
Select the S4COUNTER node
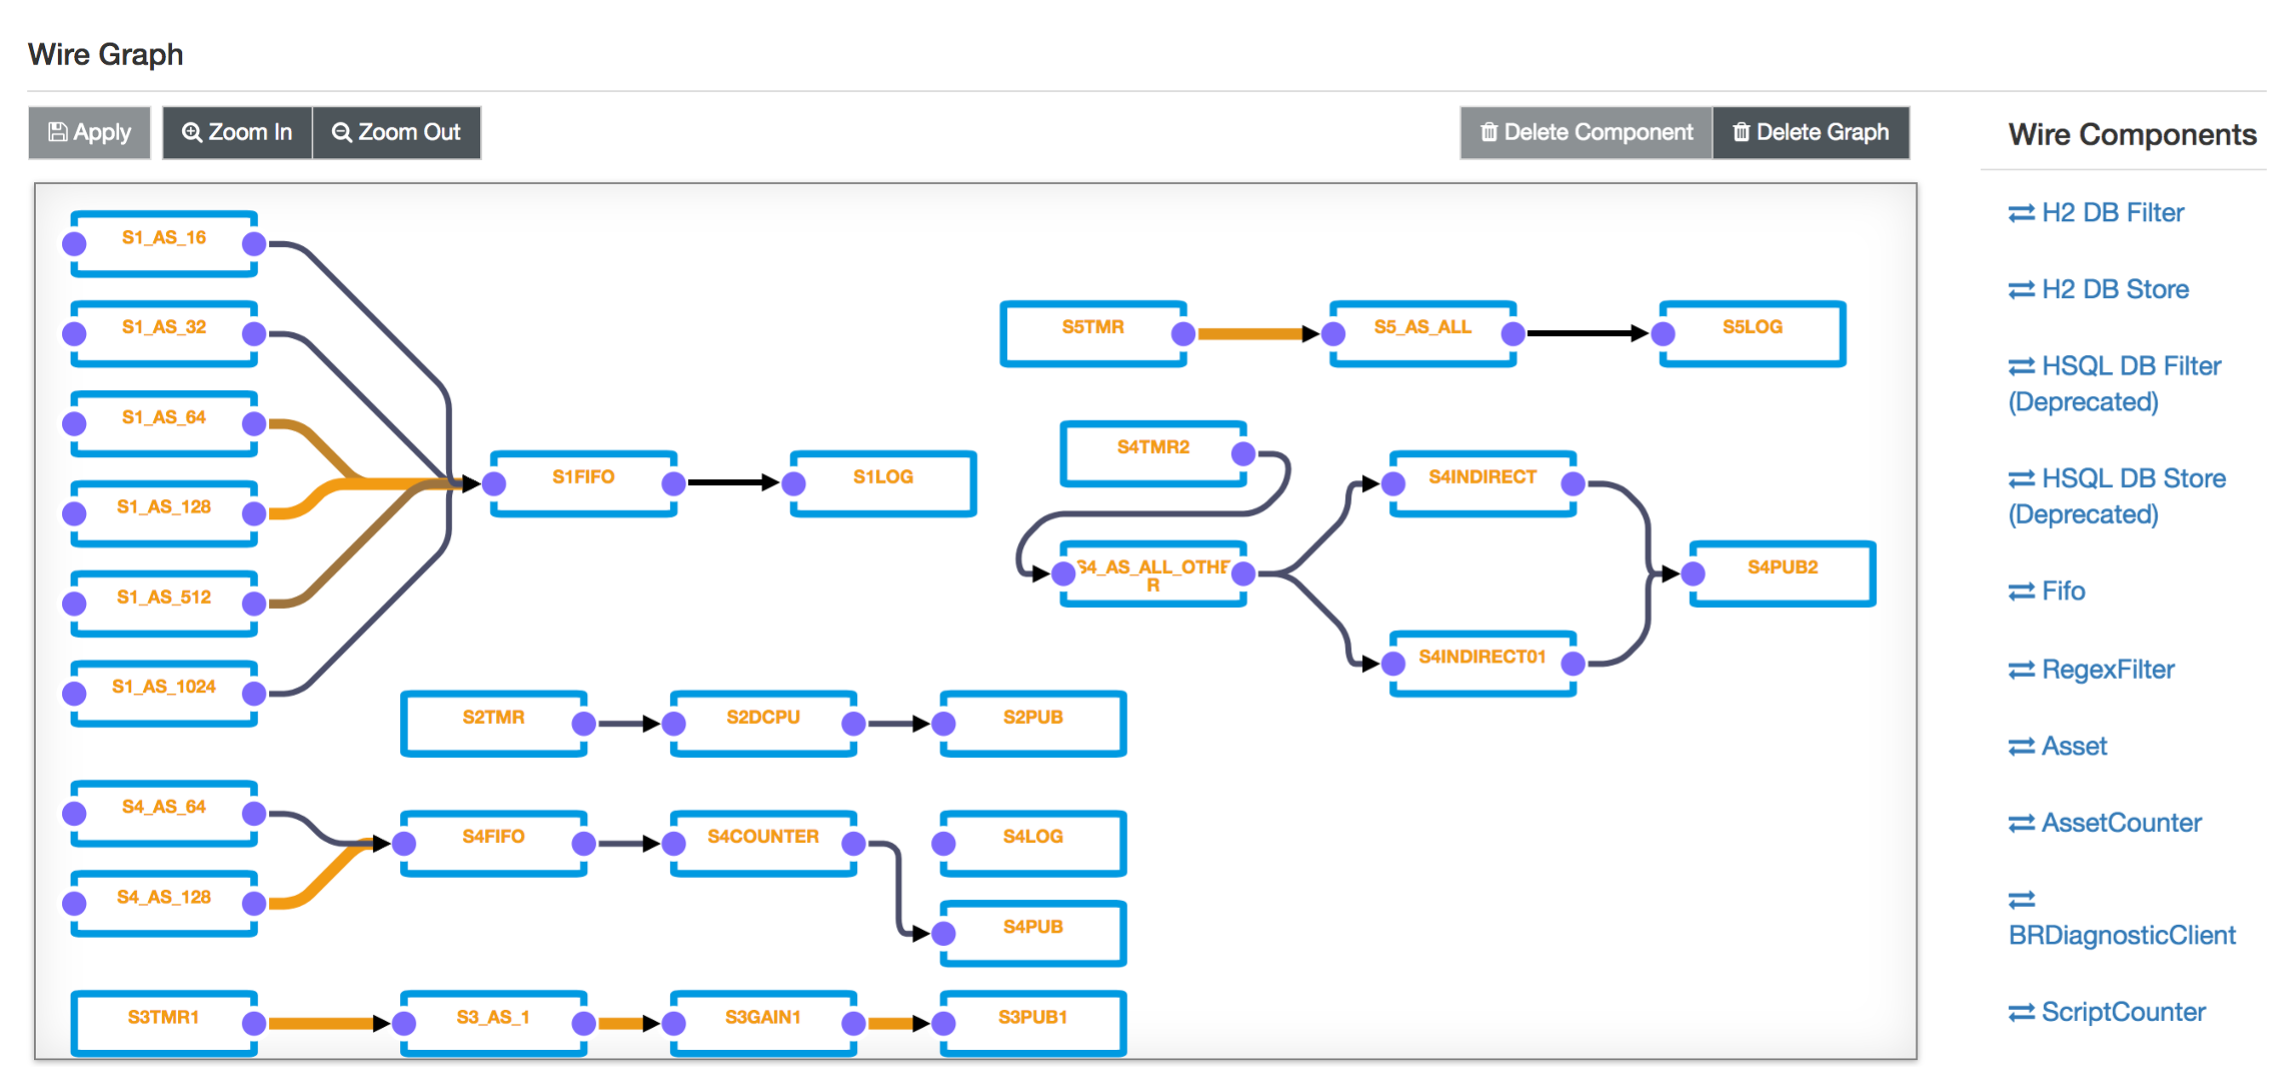coord(764,843)
